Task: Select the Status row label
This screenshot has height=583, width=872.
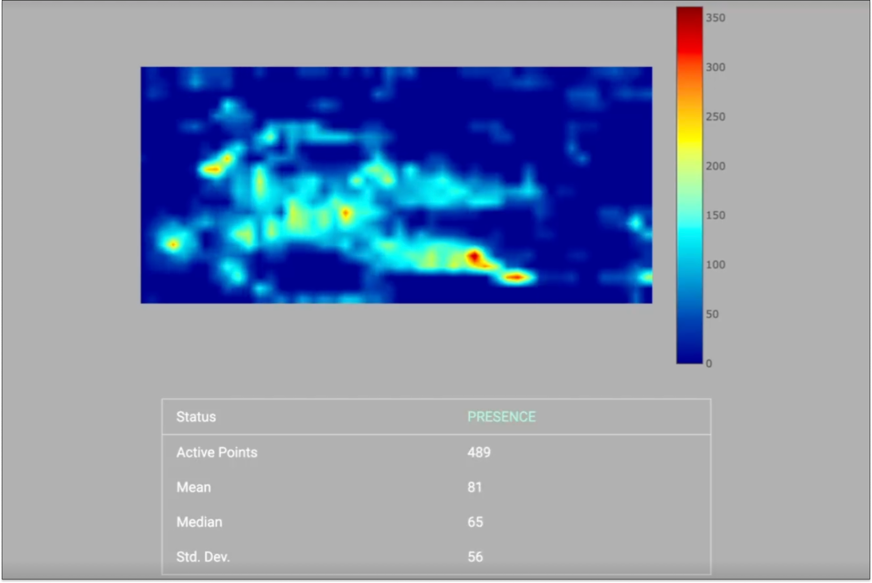Action: [x=196, y=417]
